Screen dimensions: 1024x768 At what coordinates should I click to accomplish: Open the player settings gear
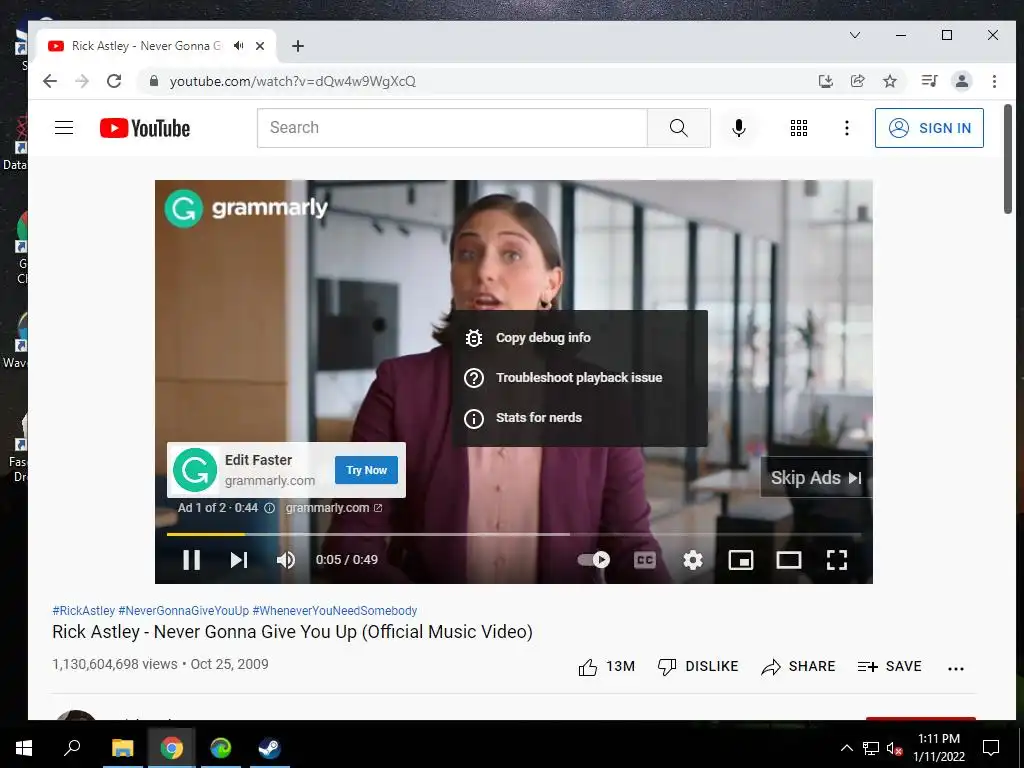[x=693, y=560]
